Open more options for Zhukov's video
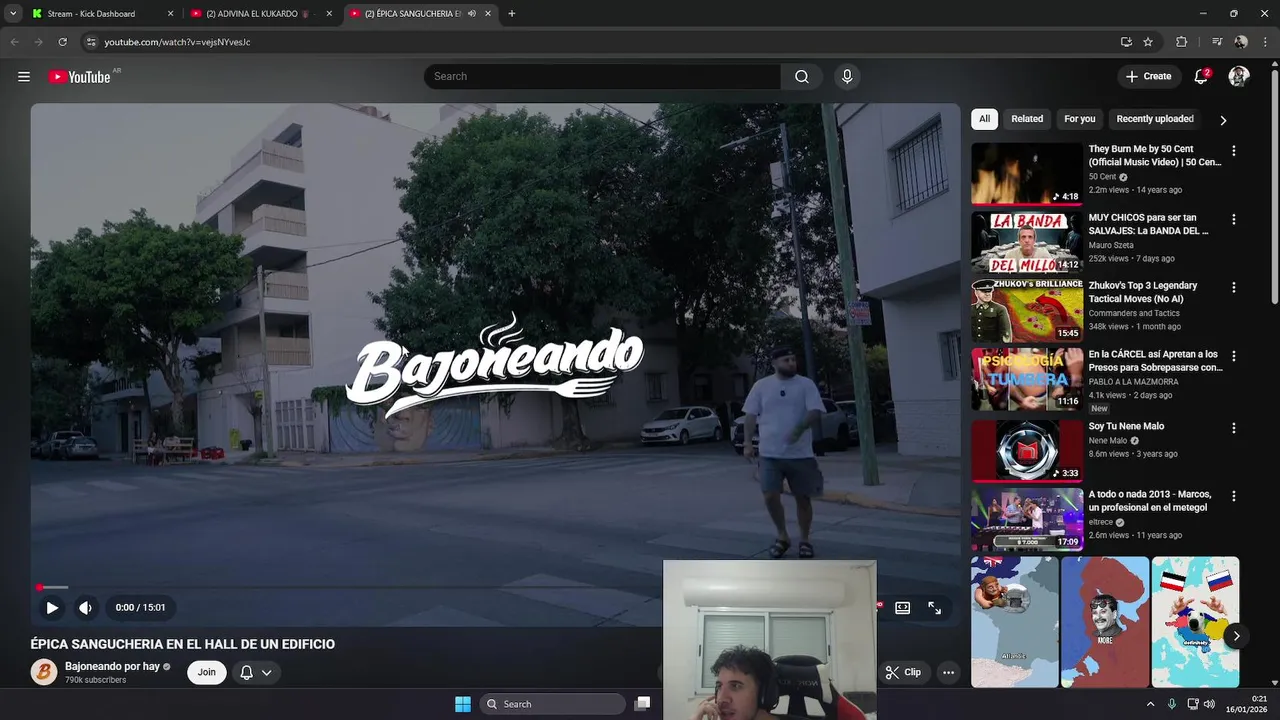Viewport: 1280px width, 720px height. (x=1233, y=287)
